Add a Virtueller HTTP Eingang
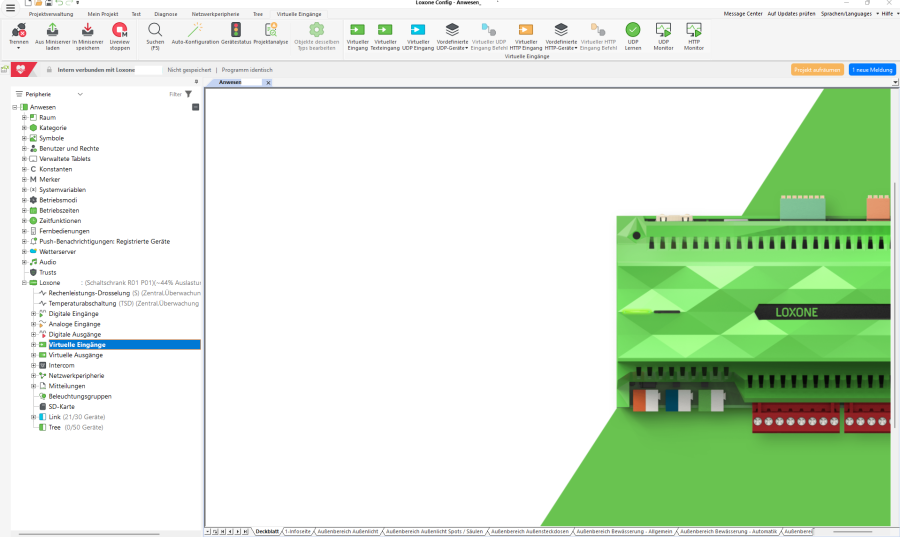 [526, 36]
